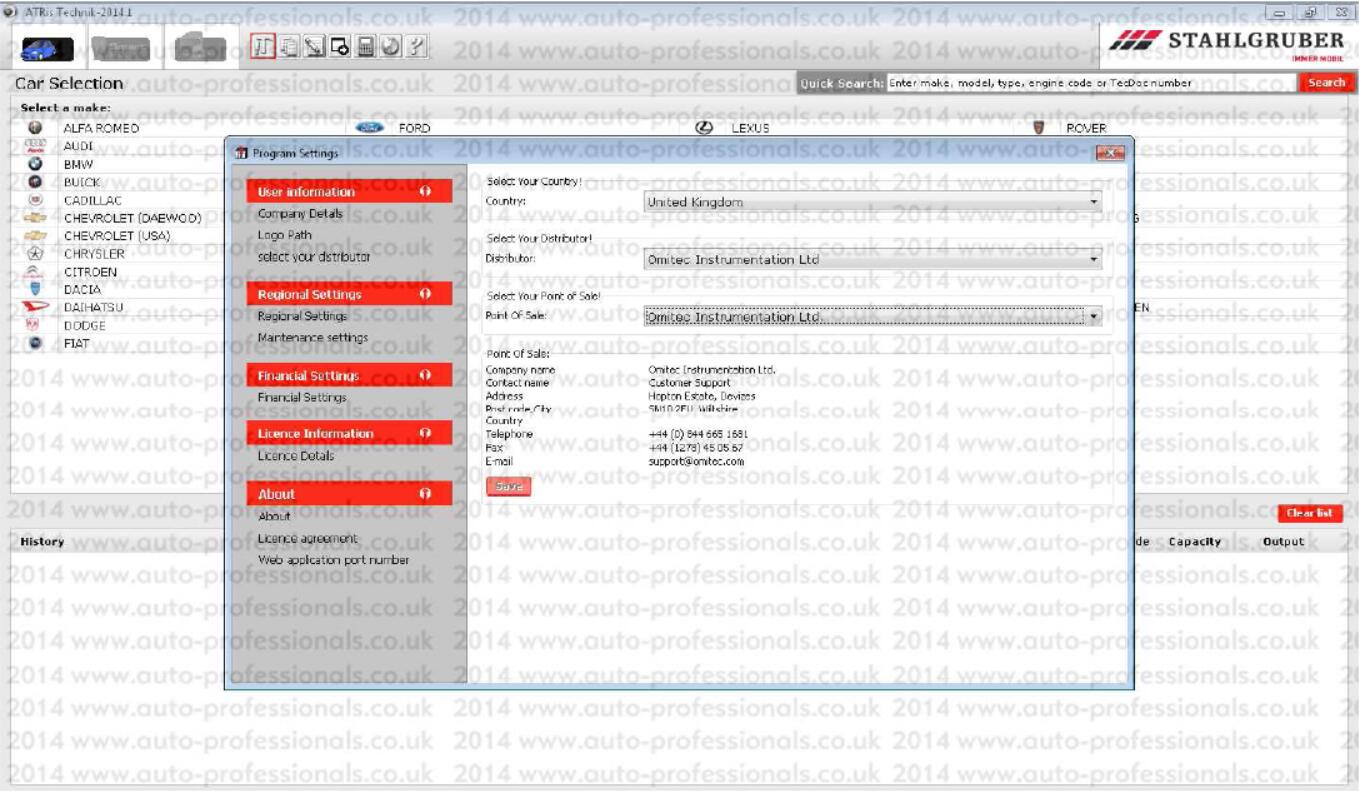This screenshot has height=791, width=1364.
Task: Click the support@omitec.com email text
Action: [696, 461]
